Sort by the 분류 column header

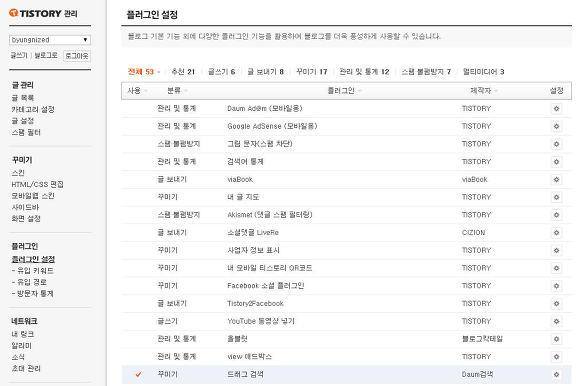[177, 91]
